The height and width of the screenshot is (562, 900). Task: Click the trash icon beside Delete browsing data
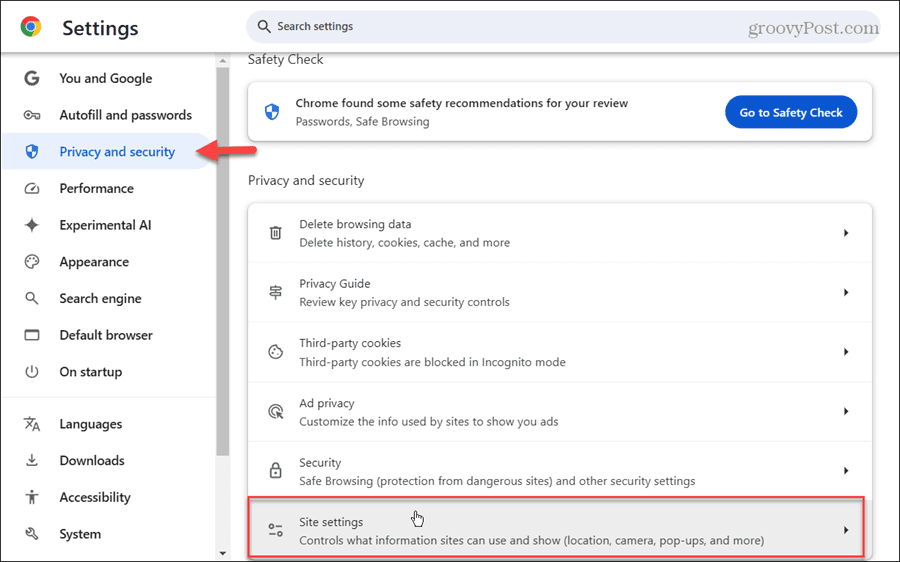[x=276, y=232]
